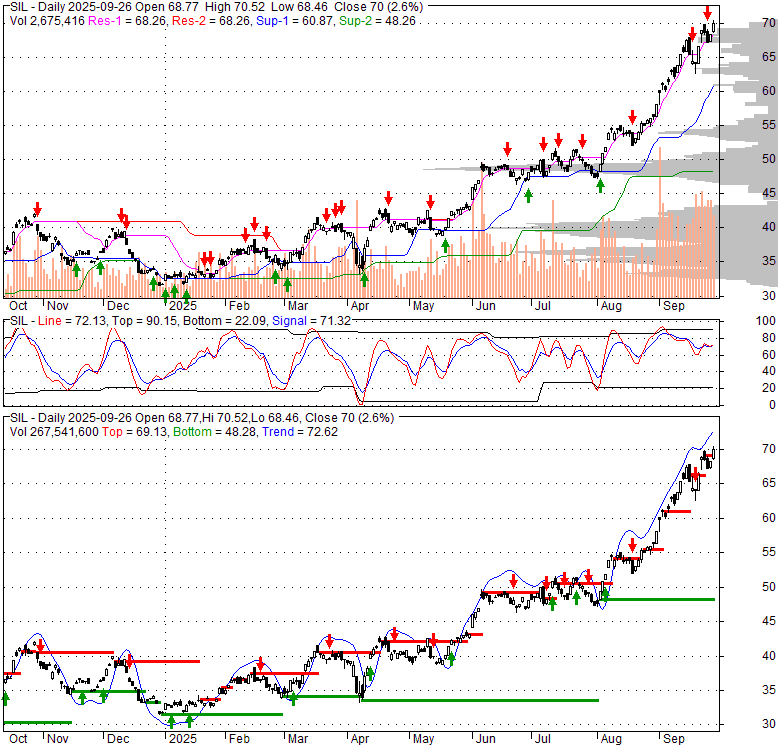The width and height of the screenshot is (780, 745).
Task: Select 'Jul' on bottom chart time axis
Action: (x=542, y=739)
